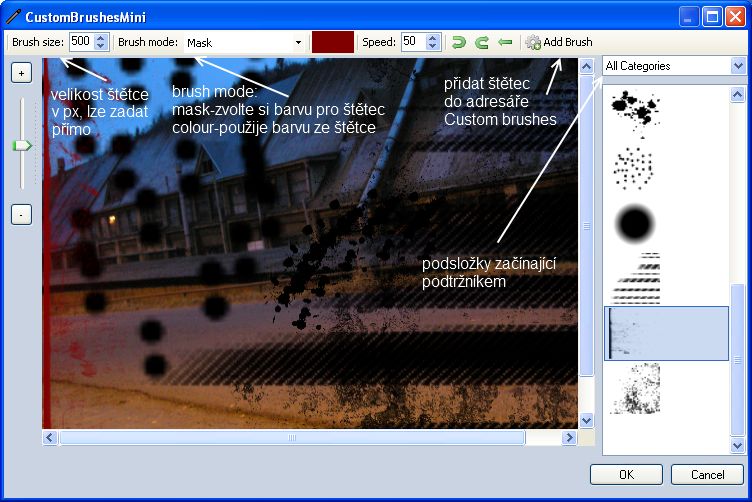Select the grunge speckle brush at bottom
752x502 pixels.
tap(636, 390)
